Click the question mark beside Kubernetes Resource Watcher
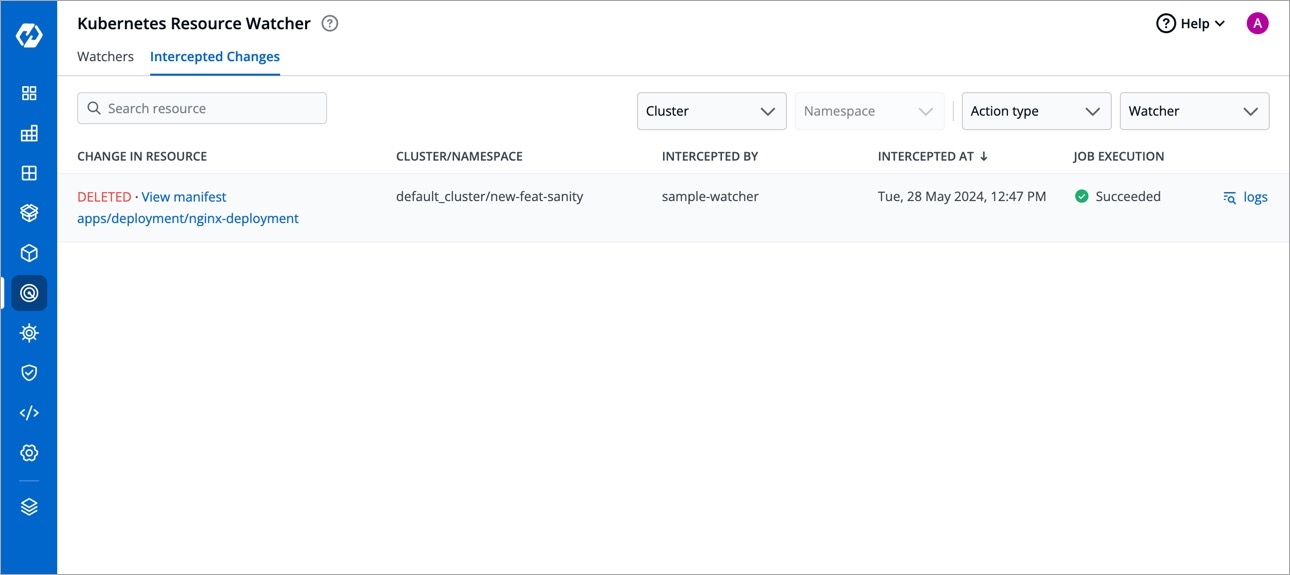 pyautogui.click(x=330, y=24)
